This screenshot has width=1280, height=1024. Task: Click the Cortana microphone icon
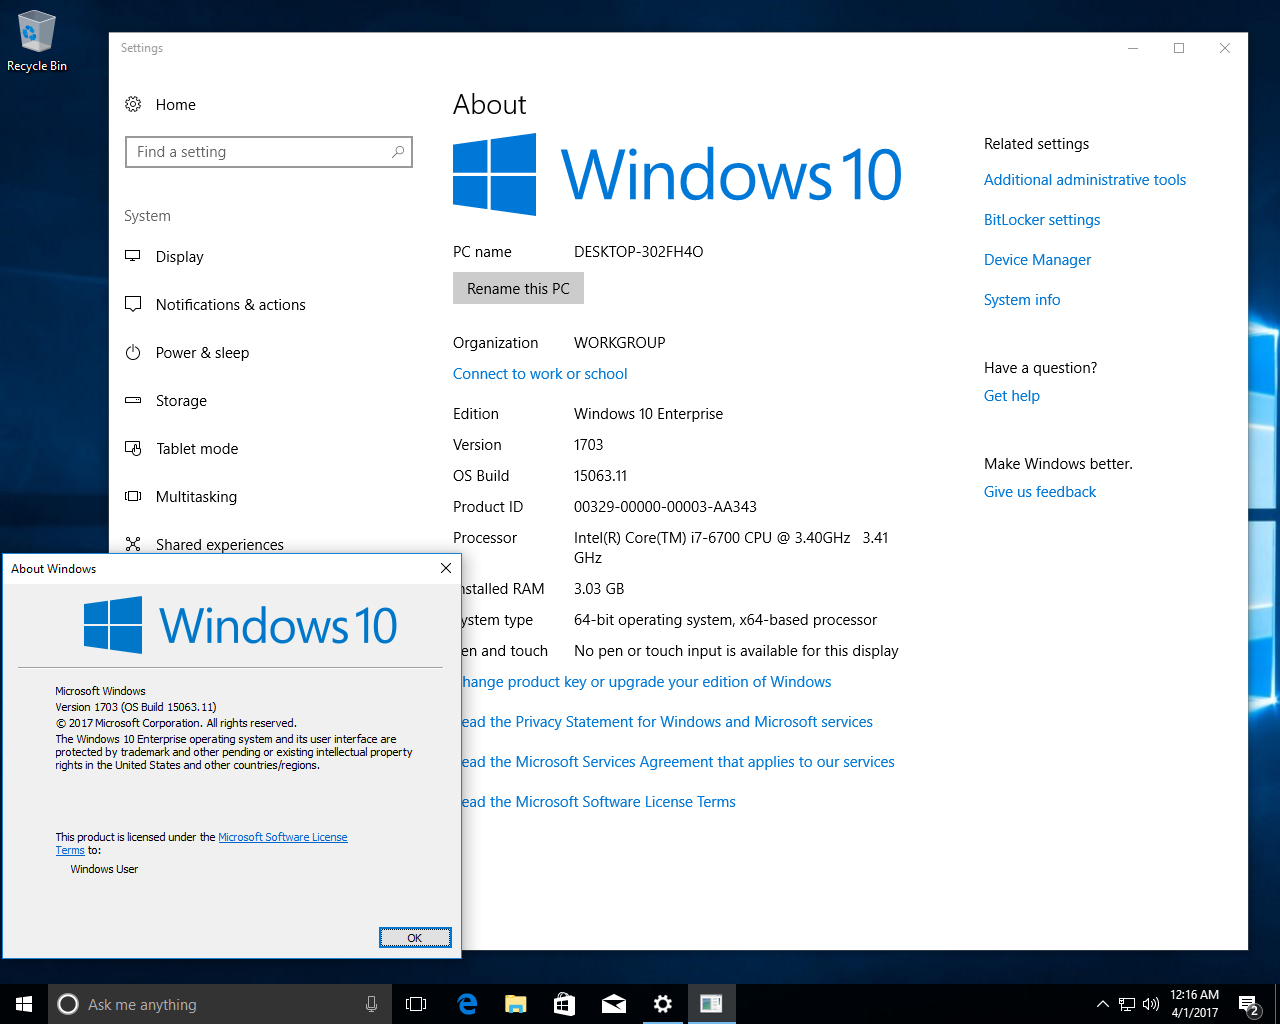tap(372, 1004)
